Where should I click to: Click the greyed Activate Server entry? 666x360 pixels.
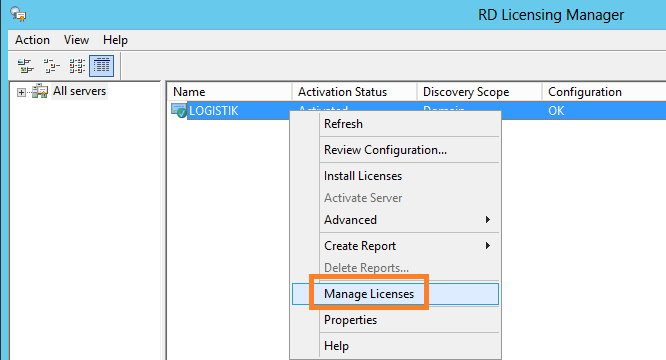[395, 198]
